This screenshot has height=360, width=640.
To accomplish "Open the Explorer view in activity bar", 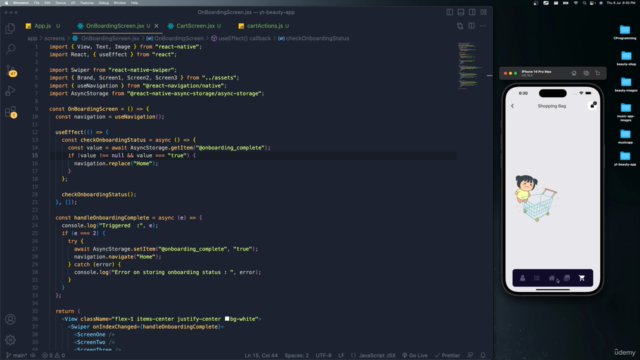I will point(11,28).
